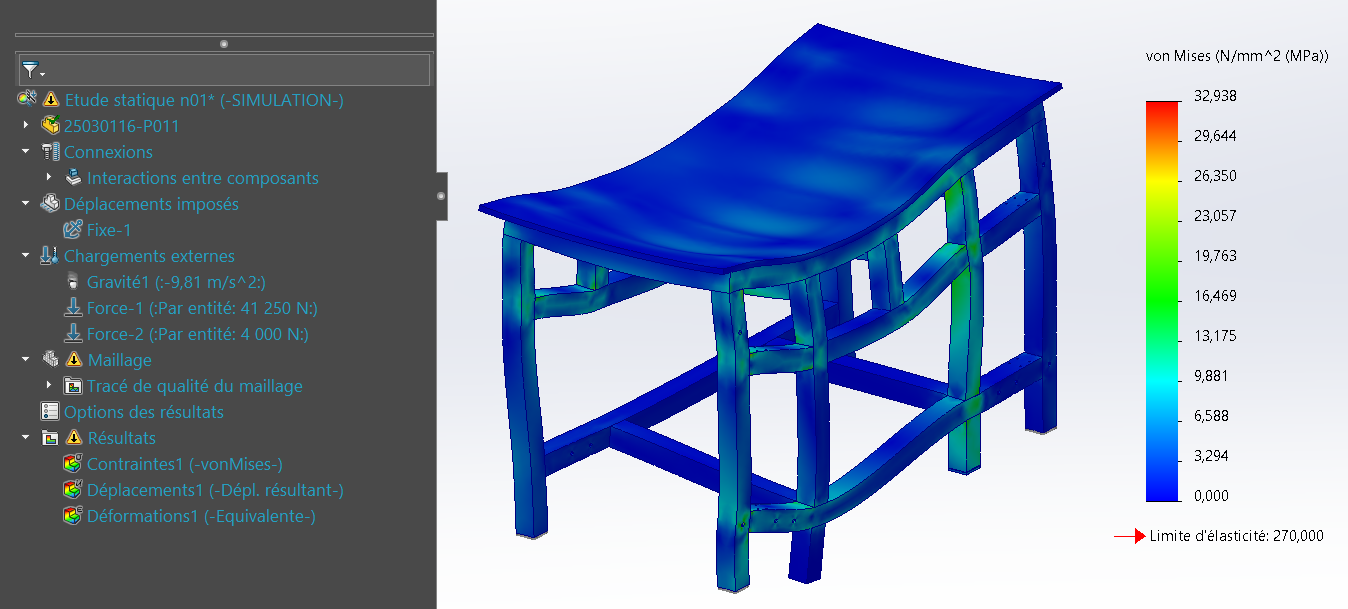Click the Force-2 arrow icon

click(x=73, y=334)
